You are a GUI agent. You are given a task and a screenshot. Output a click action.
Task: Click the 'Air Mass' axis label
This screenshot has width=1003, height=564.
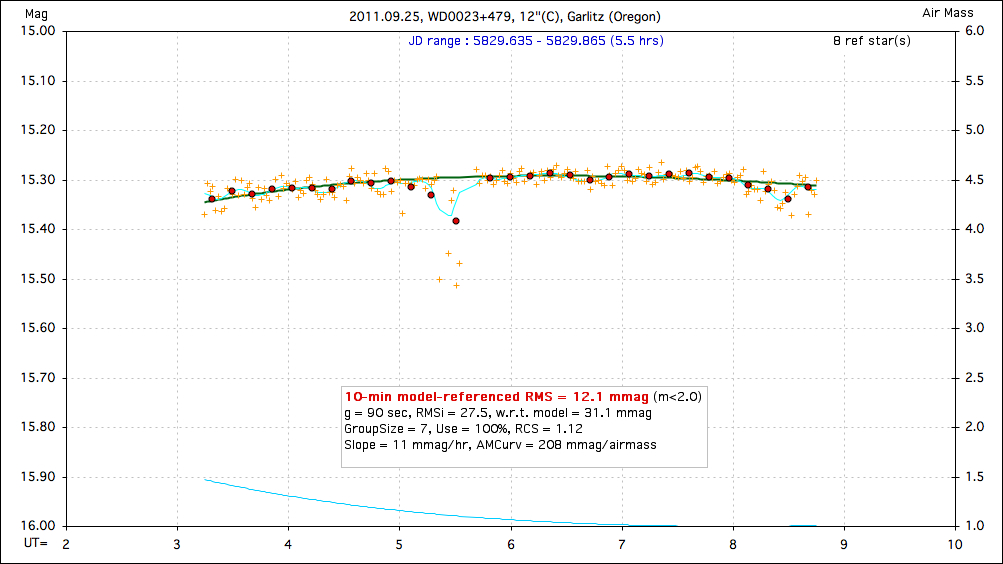947,13
